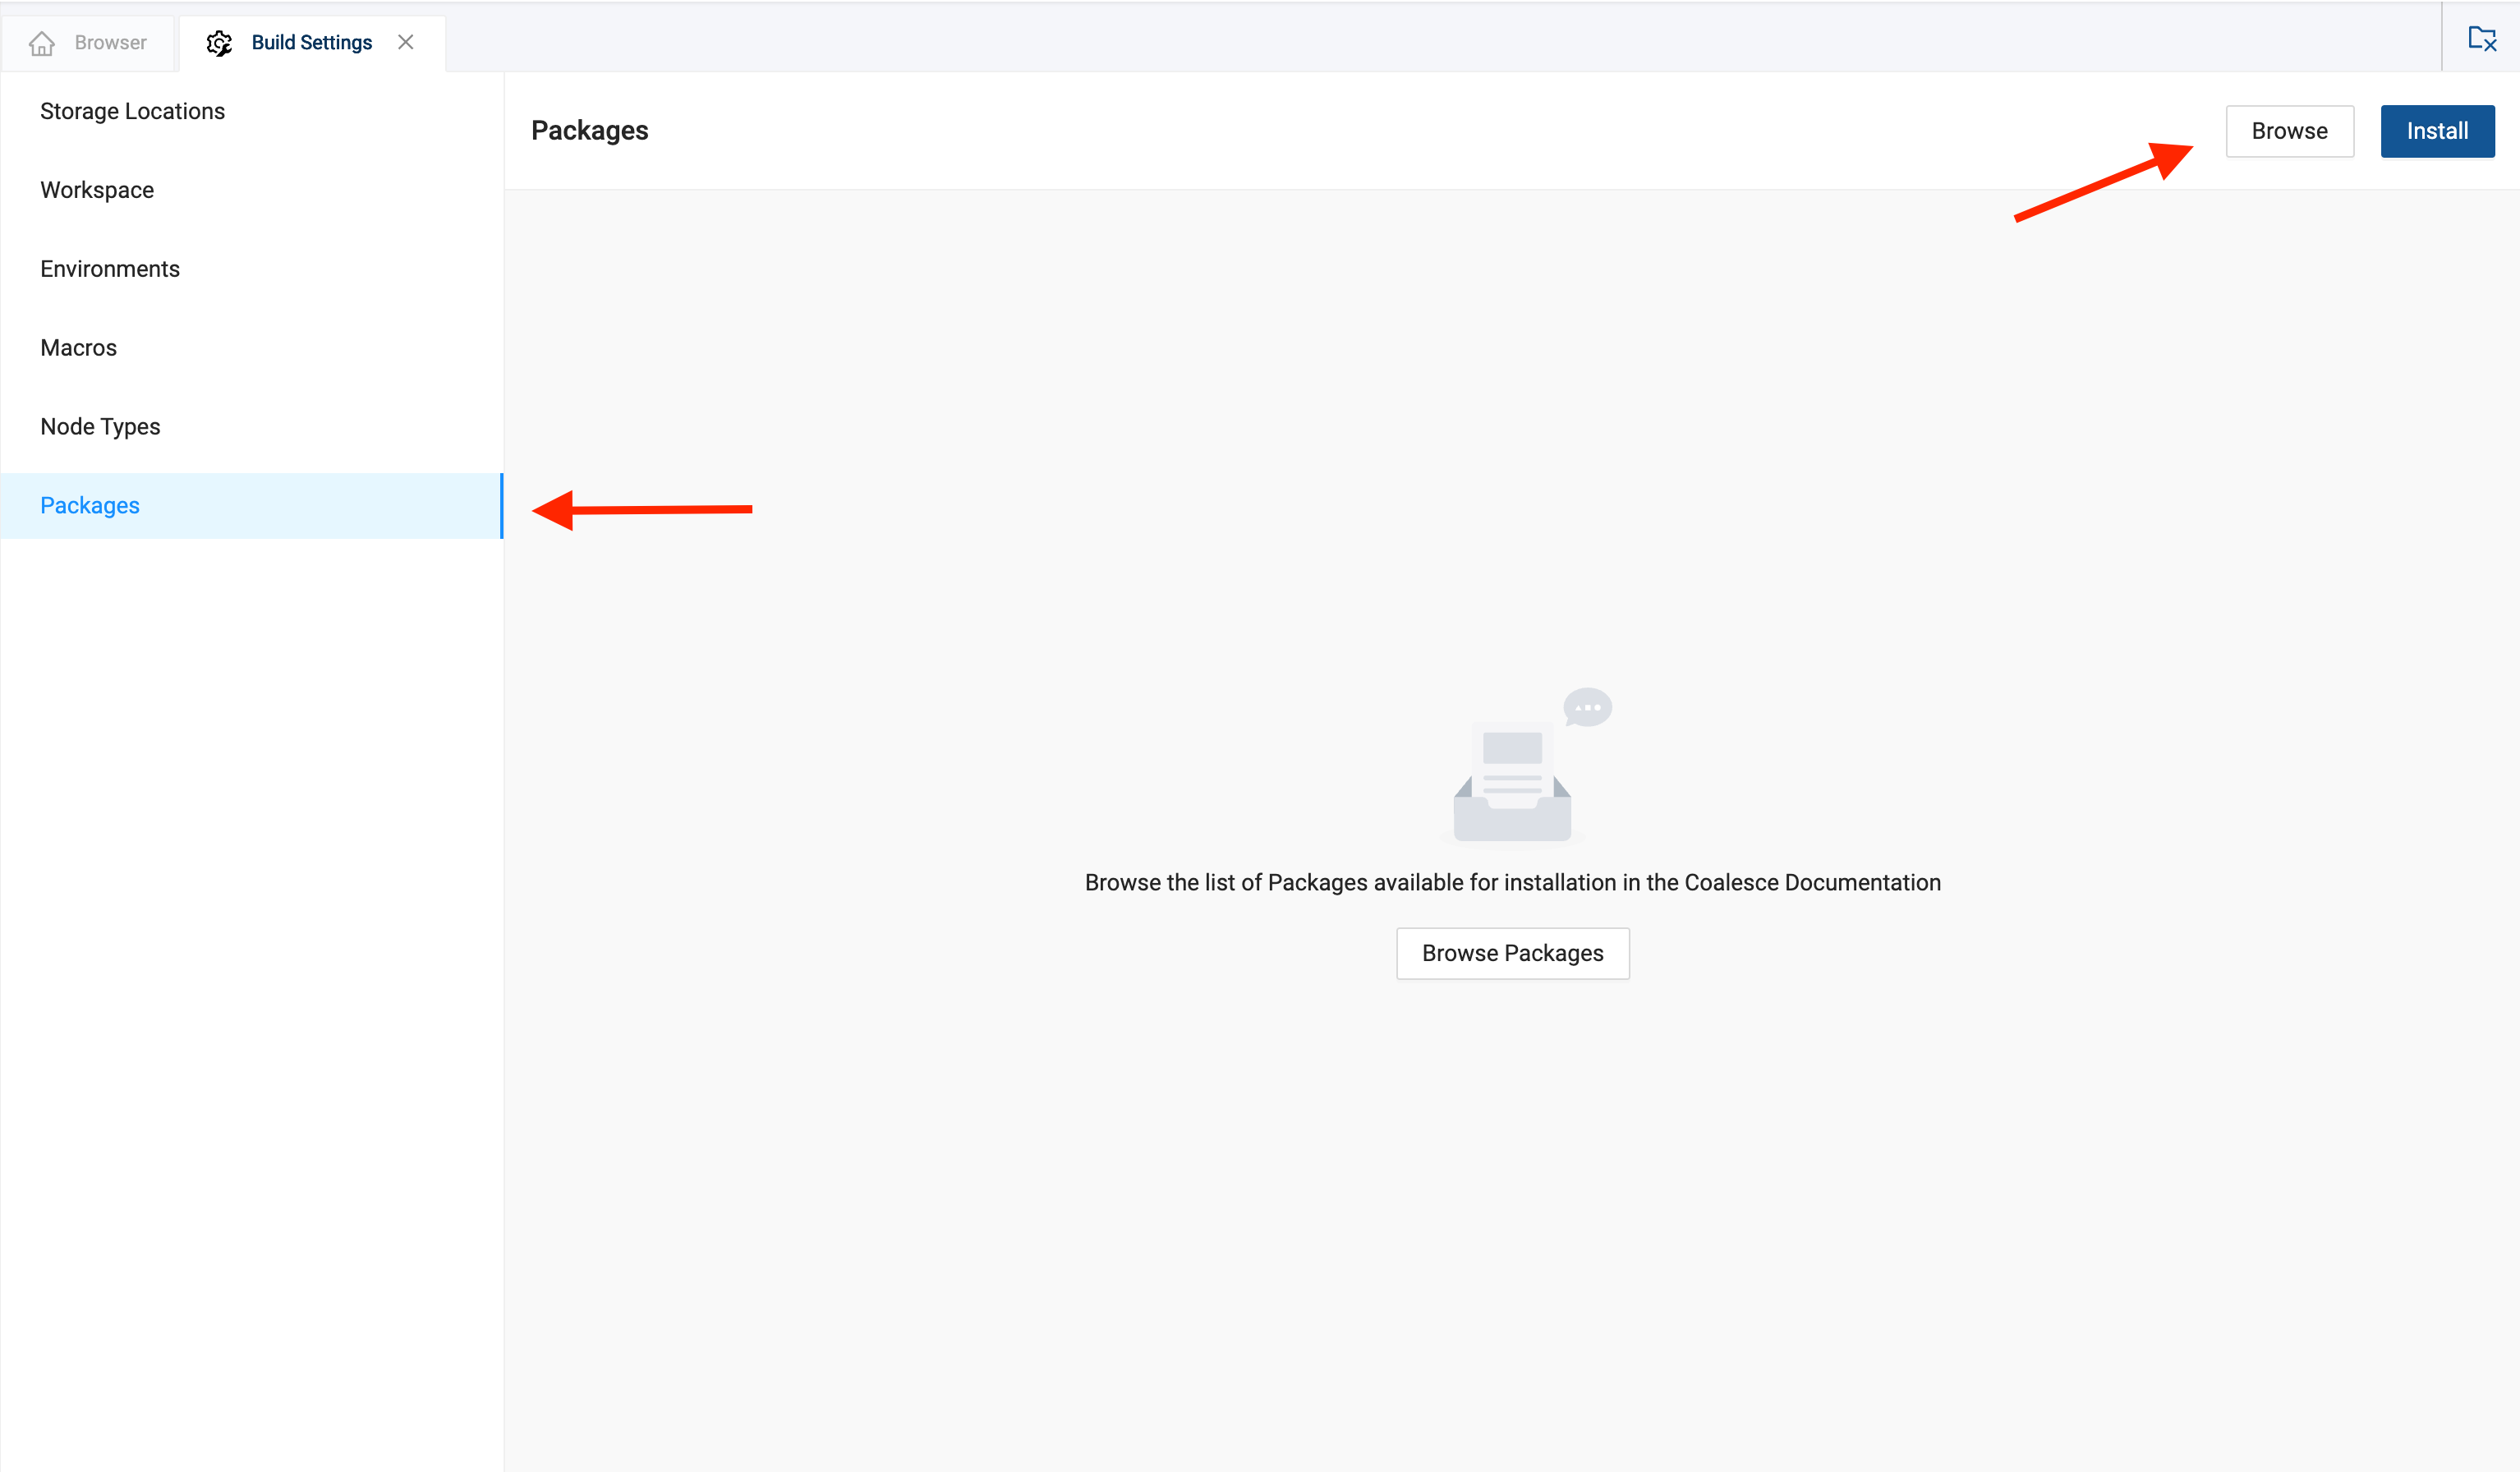Click the close-all-tabs folder icon
This screenshot has height=1472, width=2520.
(x=2481, y=39)
